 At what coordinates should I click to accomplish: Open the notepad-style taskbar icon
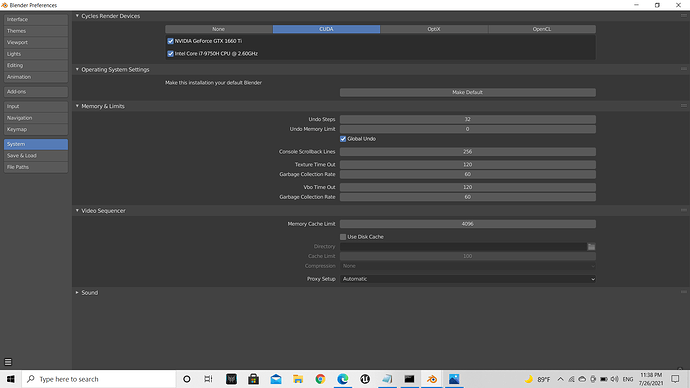(x=387, y=379)
